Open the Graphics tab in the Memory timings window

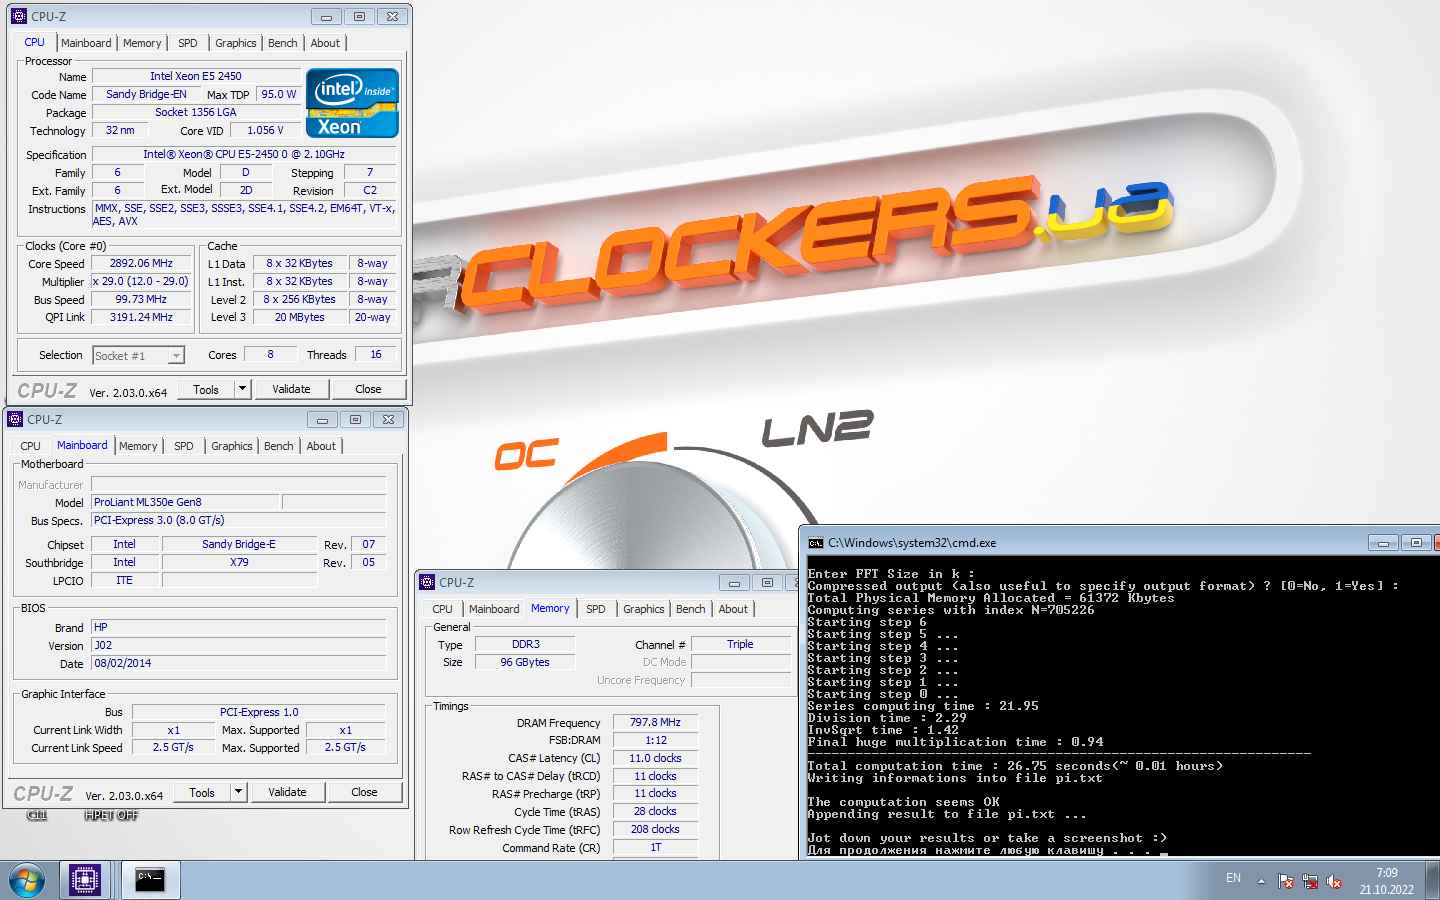tap(644, 609)
